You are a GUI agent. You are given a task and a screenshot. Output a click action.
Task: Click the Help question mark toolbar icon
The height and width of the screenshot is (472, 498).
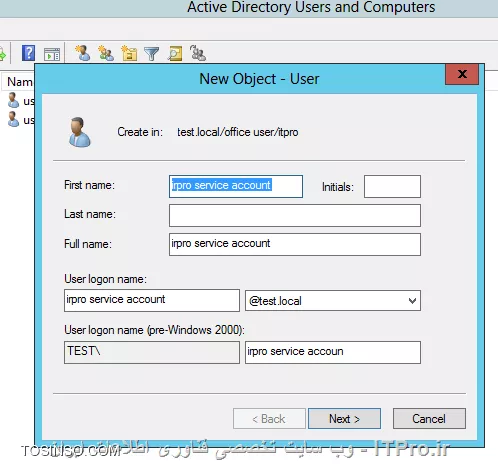(x=28, y=53)
